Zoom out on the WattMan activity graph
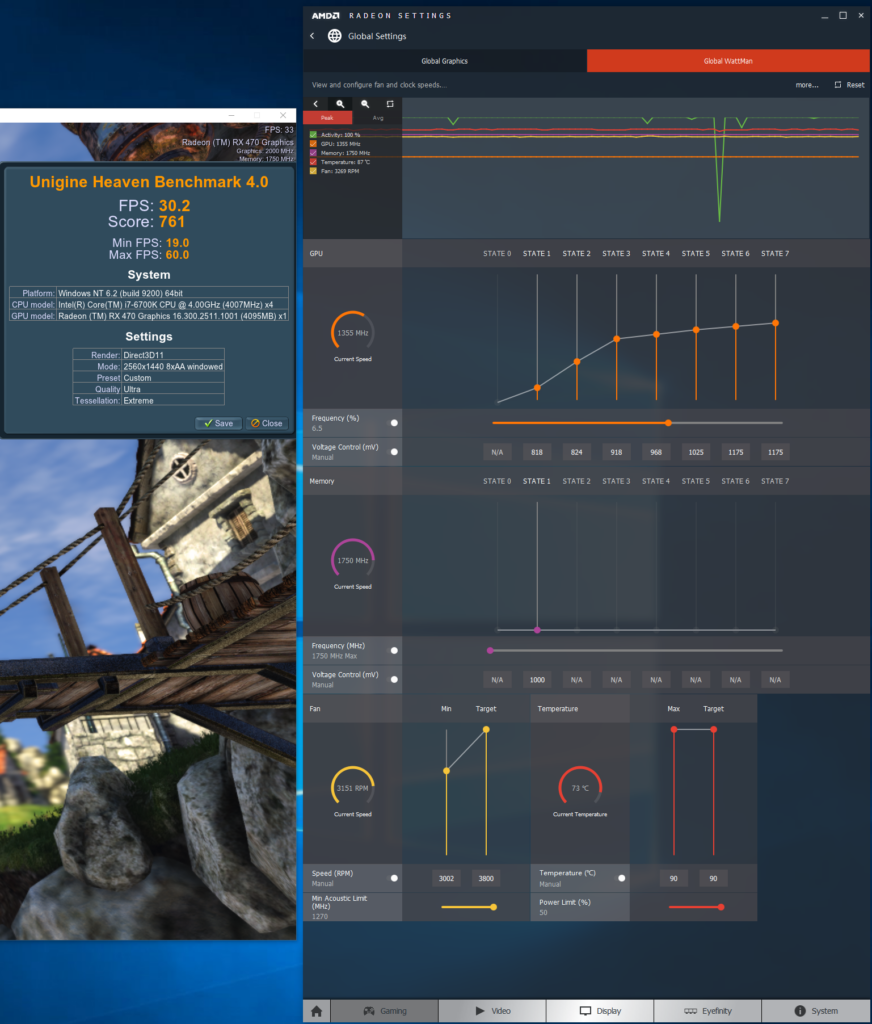Screen dimensions: 872x1024 (x=365, y=104)
